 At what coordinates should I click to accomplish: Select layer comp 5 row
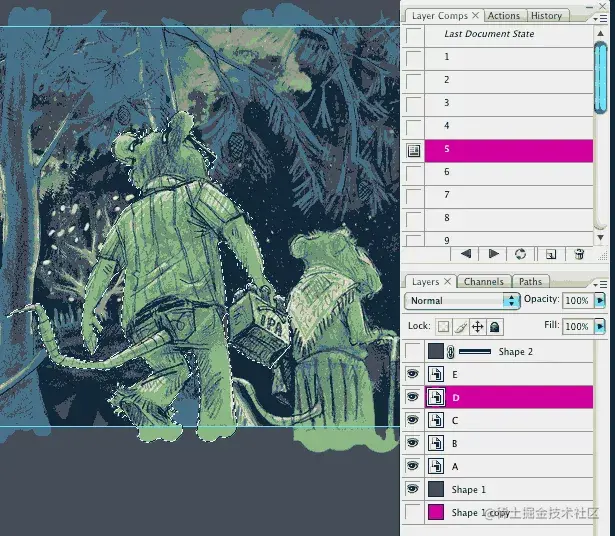point(509,151)
